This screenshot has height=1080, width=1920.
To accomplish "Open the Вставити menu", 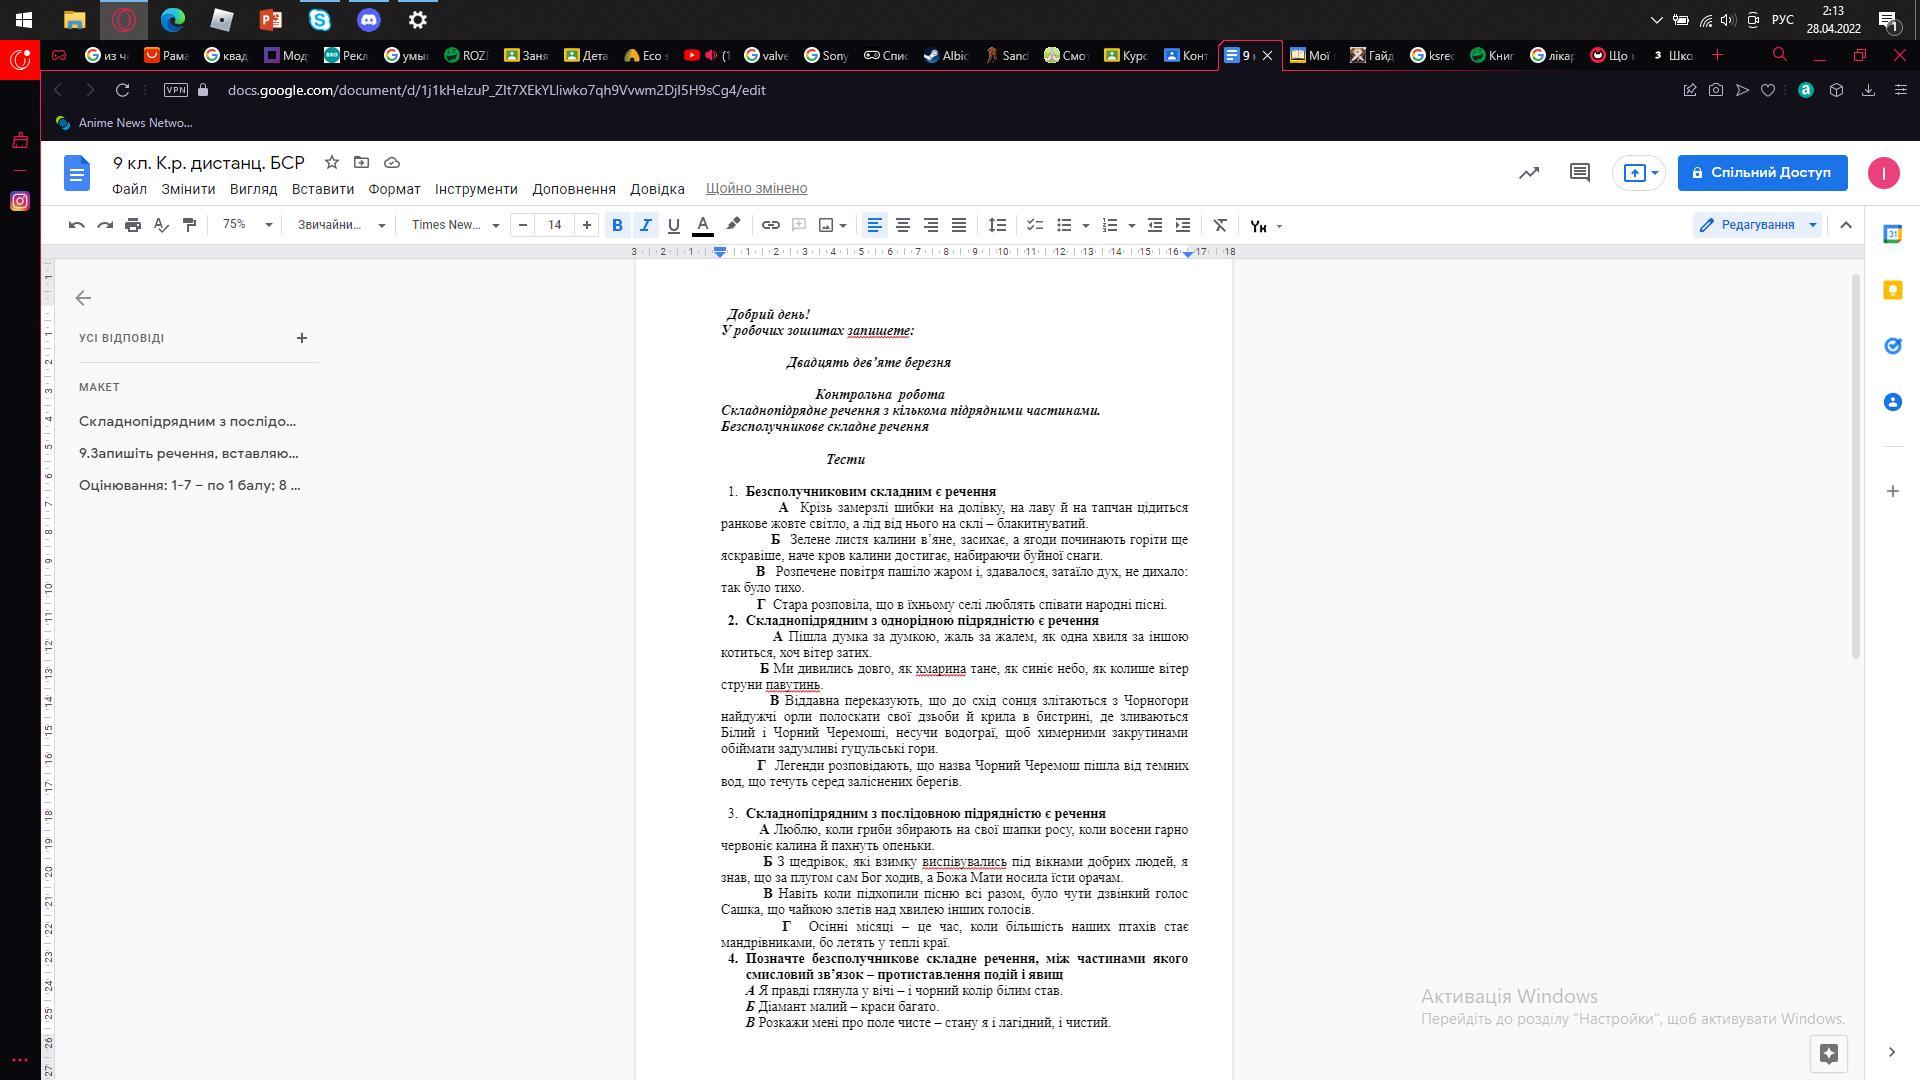I will (x=322, y=189).
